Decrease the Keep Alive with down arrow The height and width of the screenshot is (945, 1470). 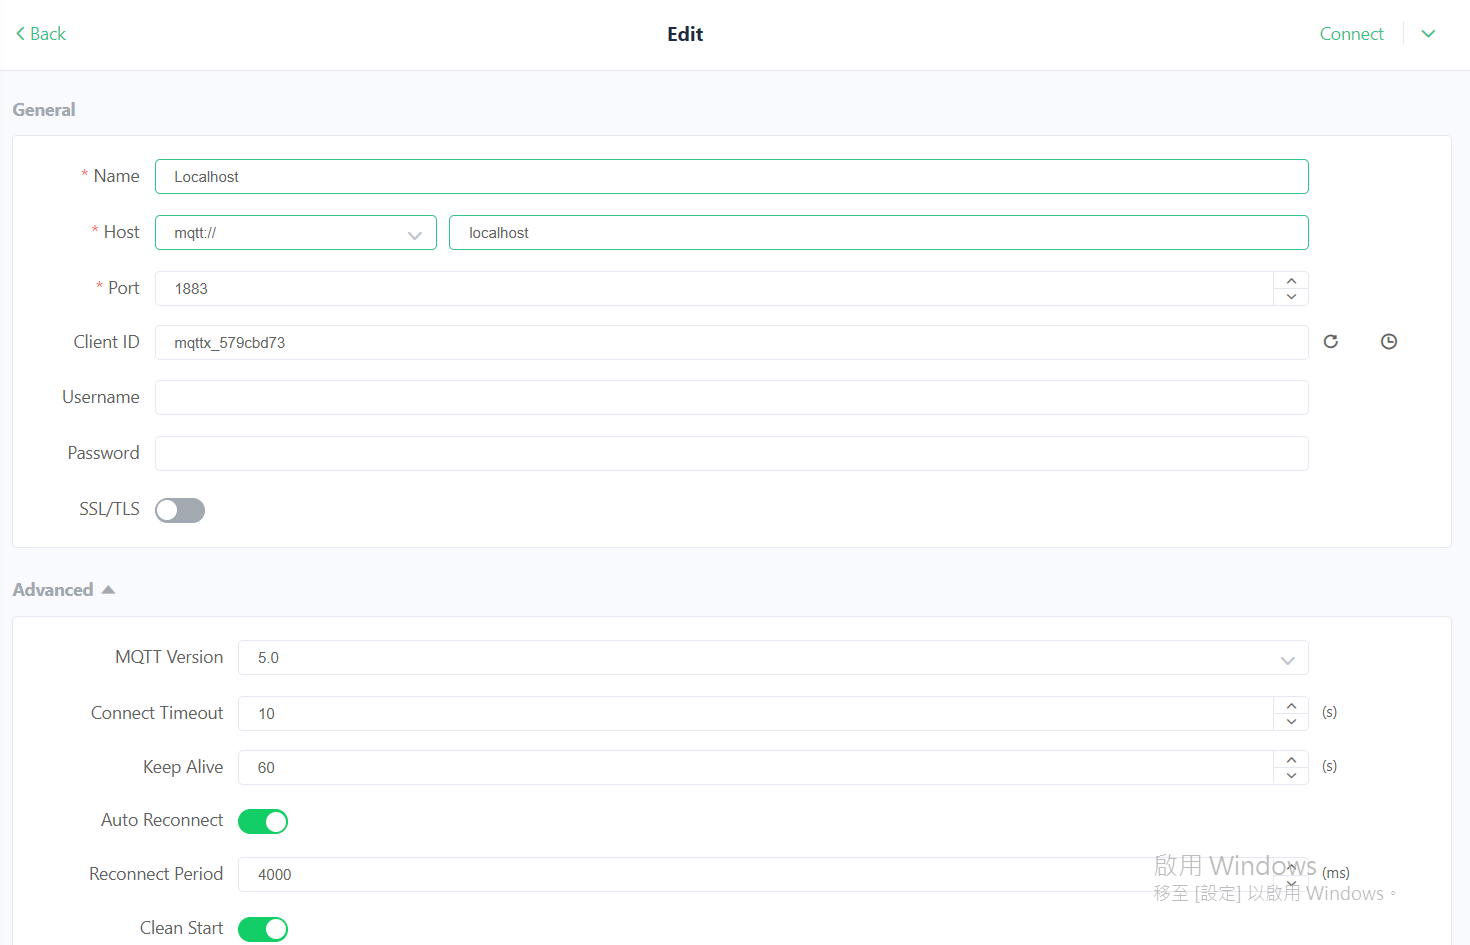(x=1291, y=776)
